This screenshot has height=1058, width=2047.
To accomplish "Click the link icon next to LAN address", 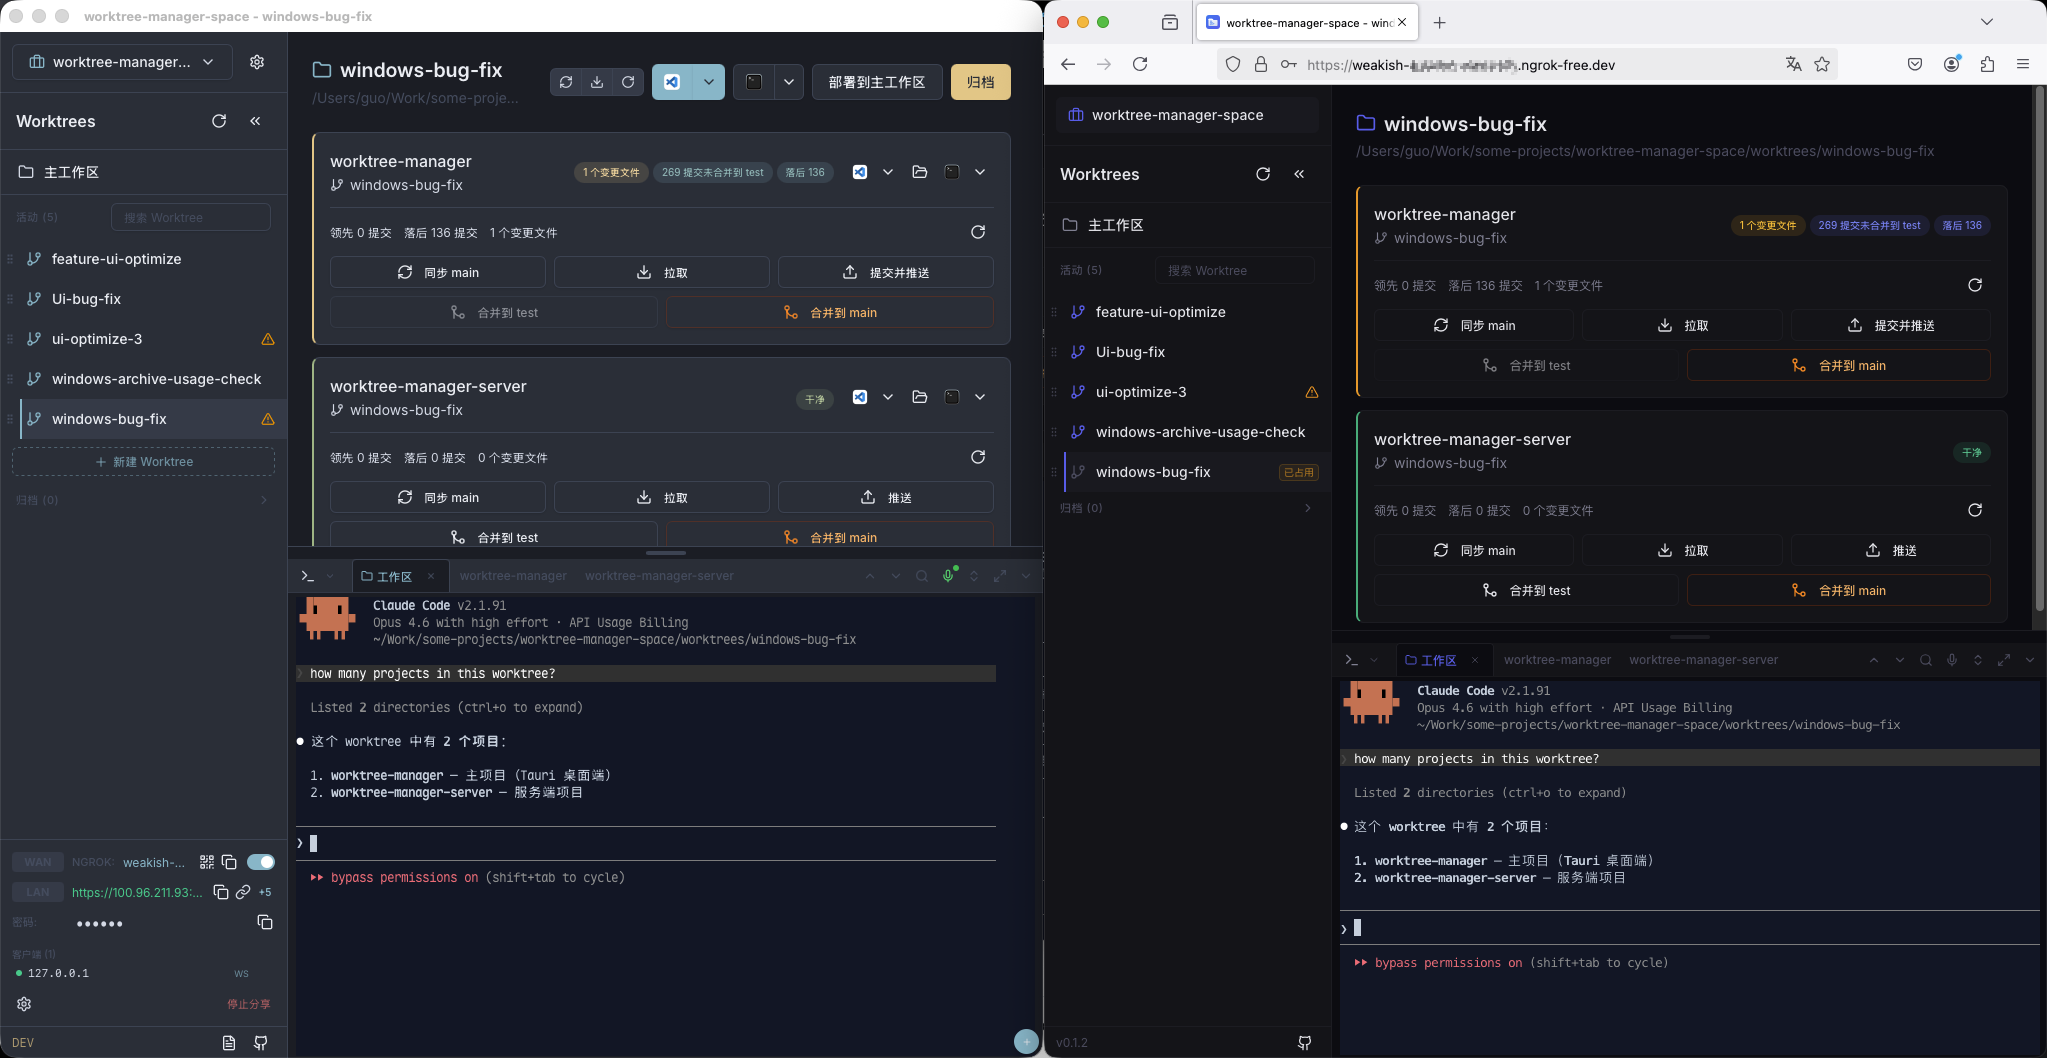I will point(243,892).
